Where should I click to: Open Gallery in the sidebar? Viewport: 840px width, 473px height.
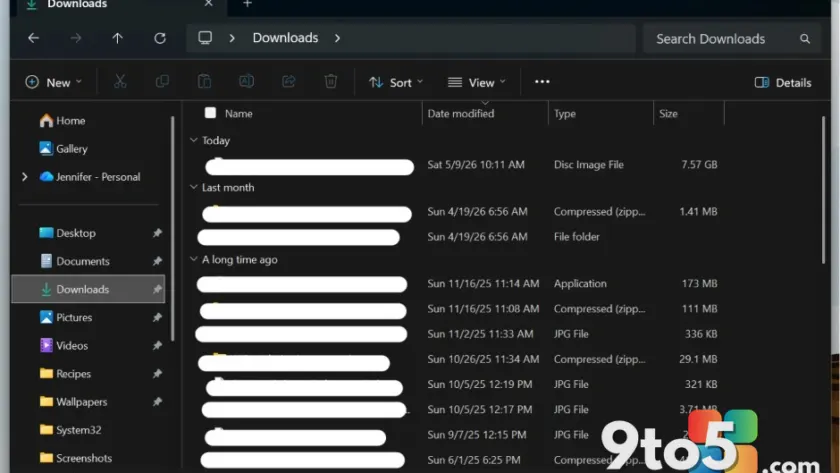(x=63, y=148)
